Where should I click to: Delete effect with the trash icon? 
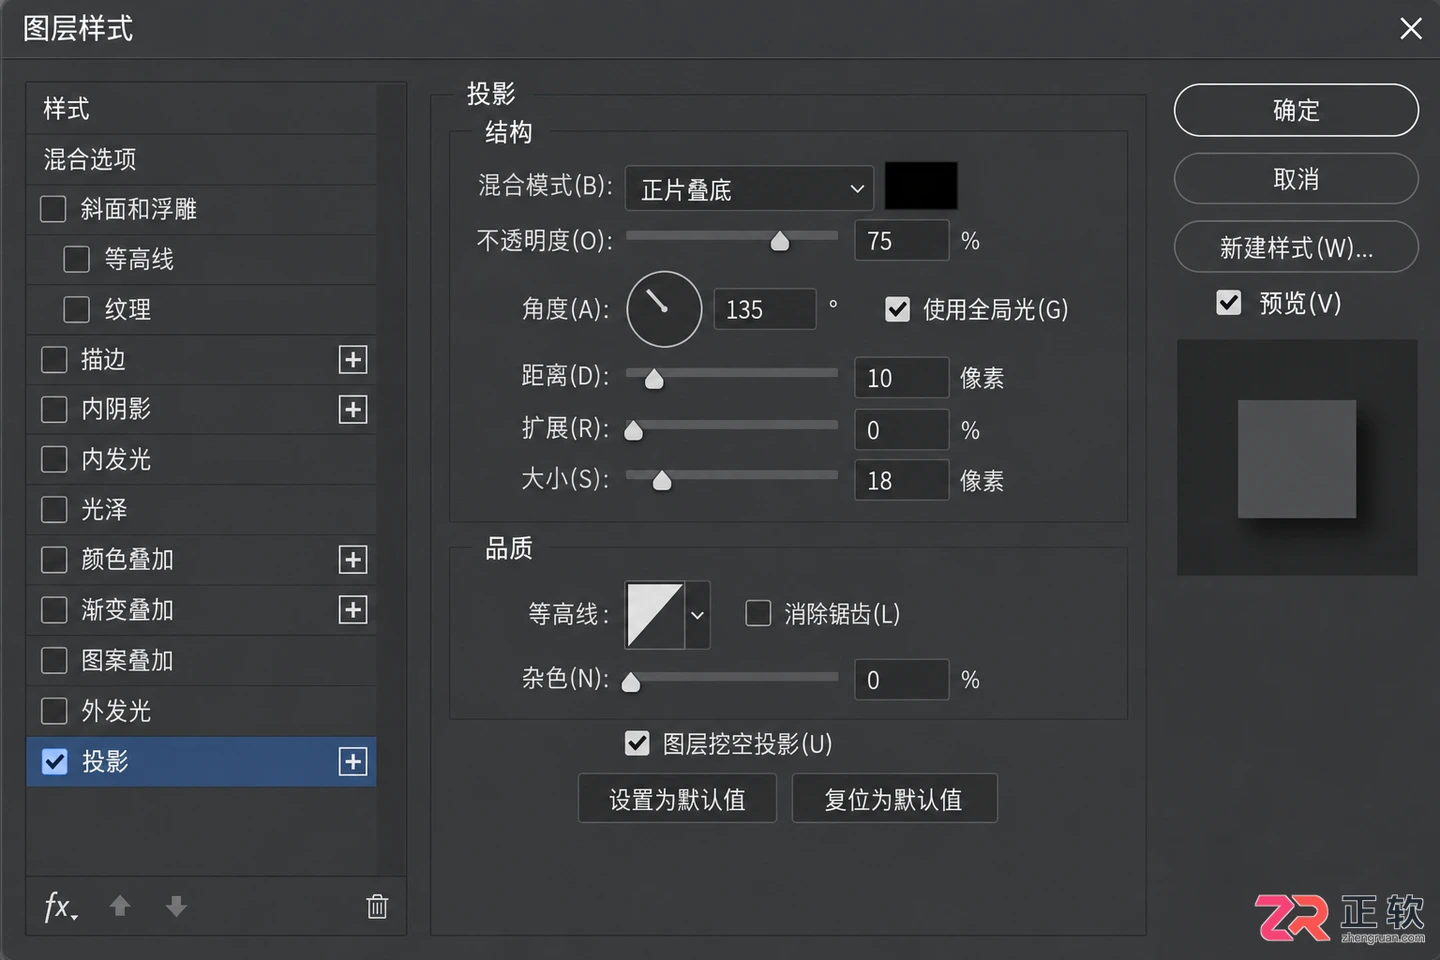[x=377, y=906]
